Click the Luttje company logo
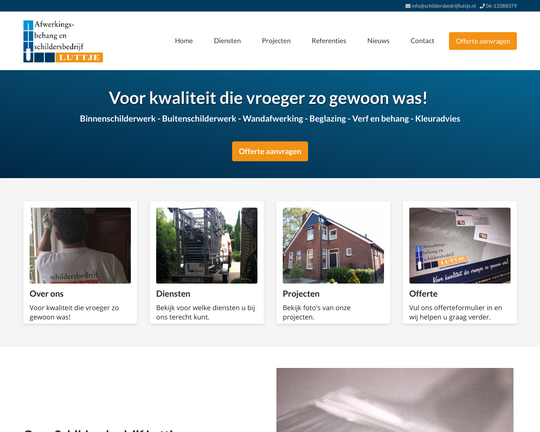 (x=63, y=41)
